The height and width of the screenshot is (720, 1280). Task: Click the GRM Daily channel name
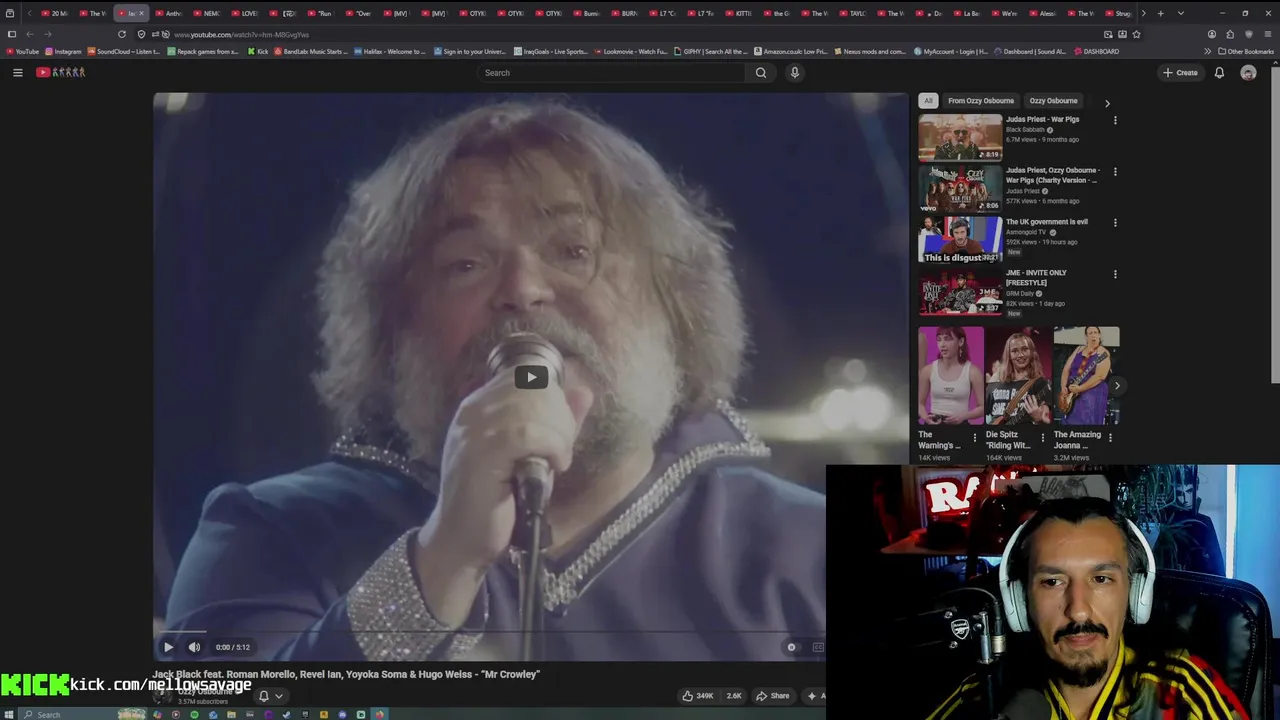[x=1019, y=293]
